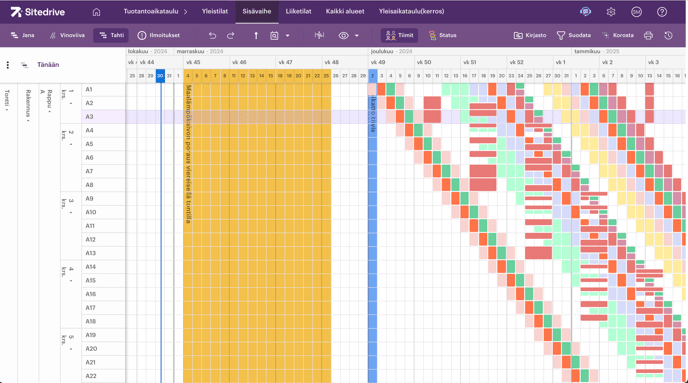Expand the Tuotantoaikataulu breadcrumb chevron
Image resolution: width=688 pixels, height=383 pixels.
186,12
